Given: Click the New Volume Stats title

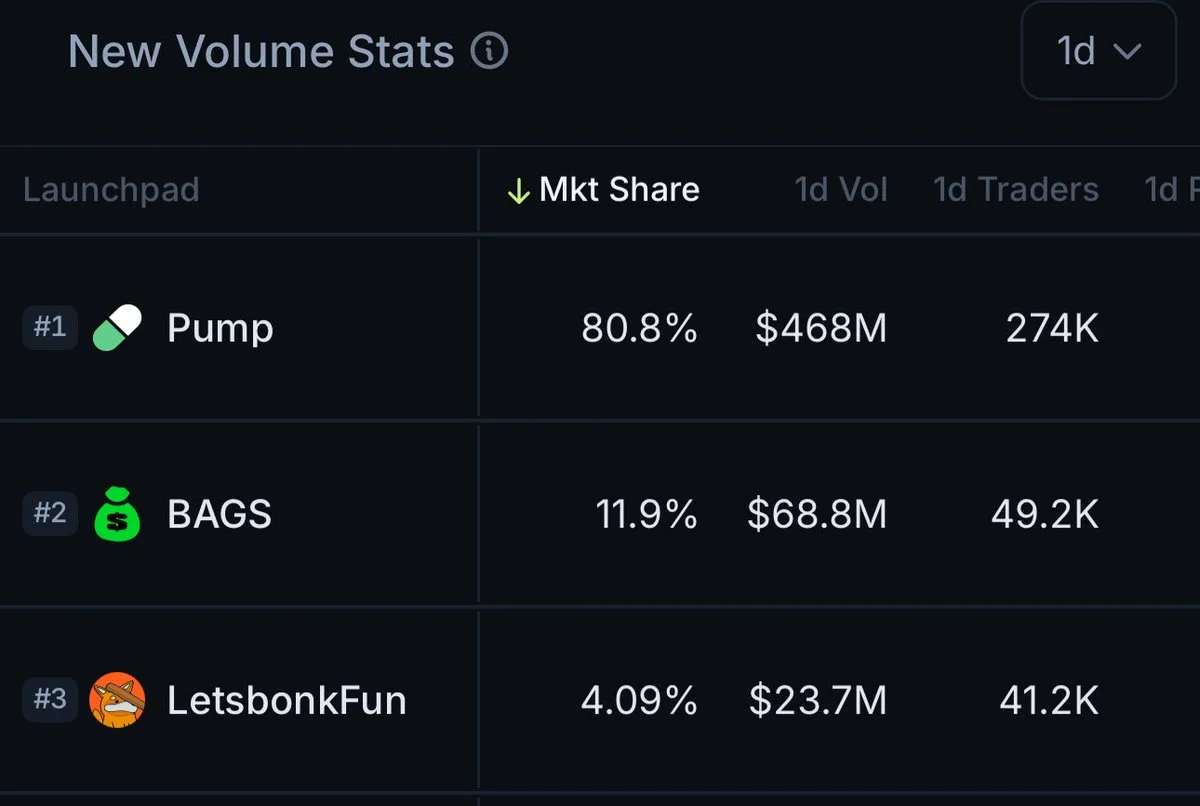Looking at the screenshot, I should click(261, 51).
